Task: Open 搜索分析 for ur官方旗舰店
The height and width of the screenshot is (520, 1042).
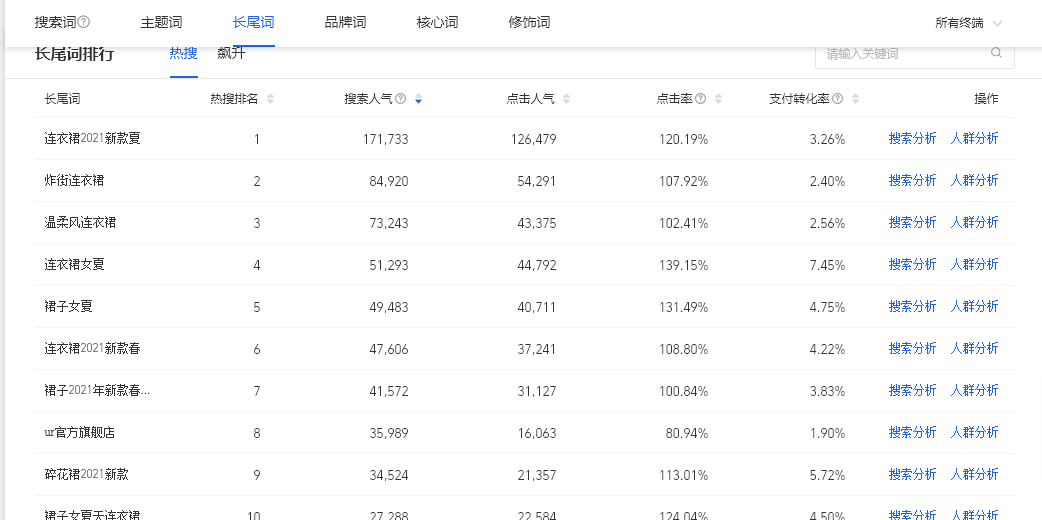Action: click(912, 432)
